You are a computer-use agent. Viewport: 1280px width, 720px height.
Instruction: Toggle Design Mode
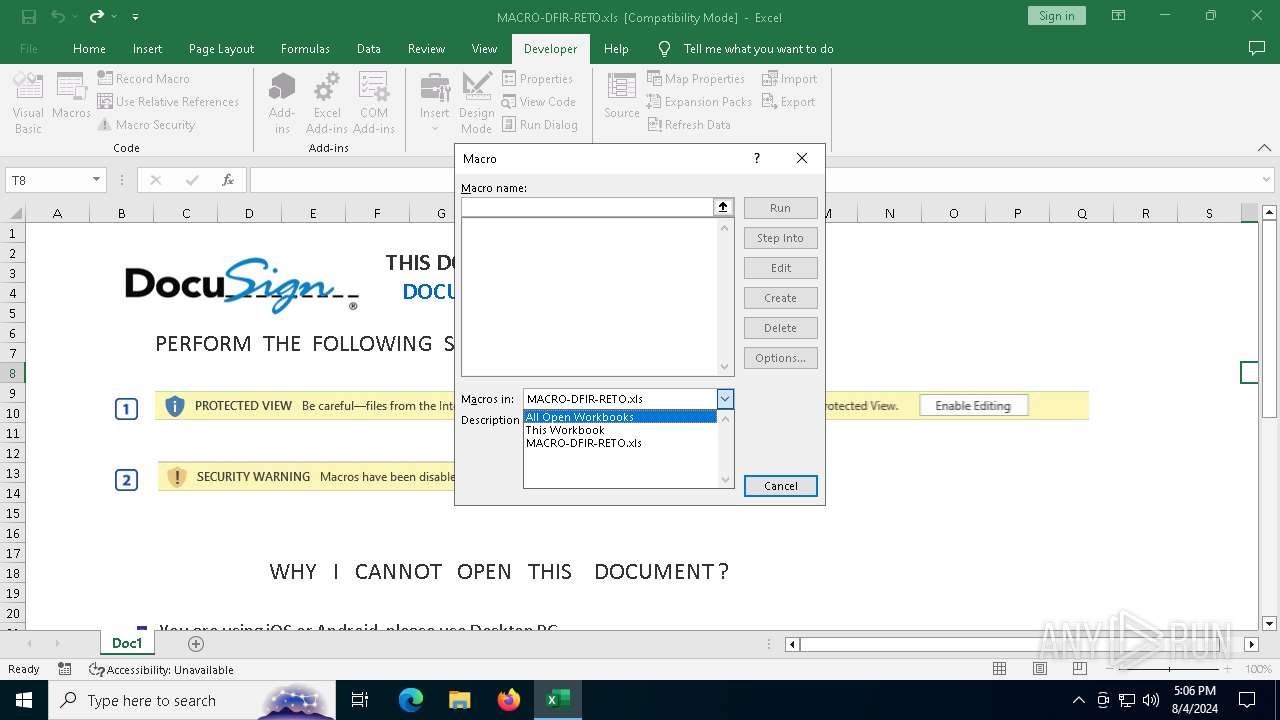476,103
